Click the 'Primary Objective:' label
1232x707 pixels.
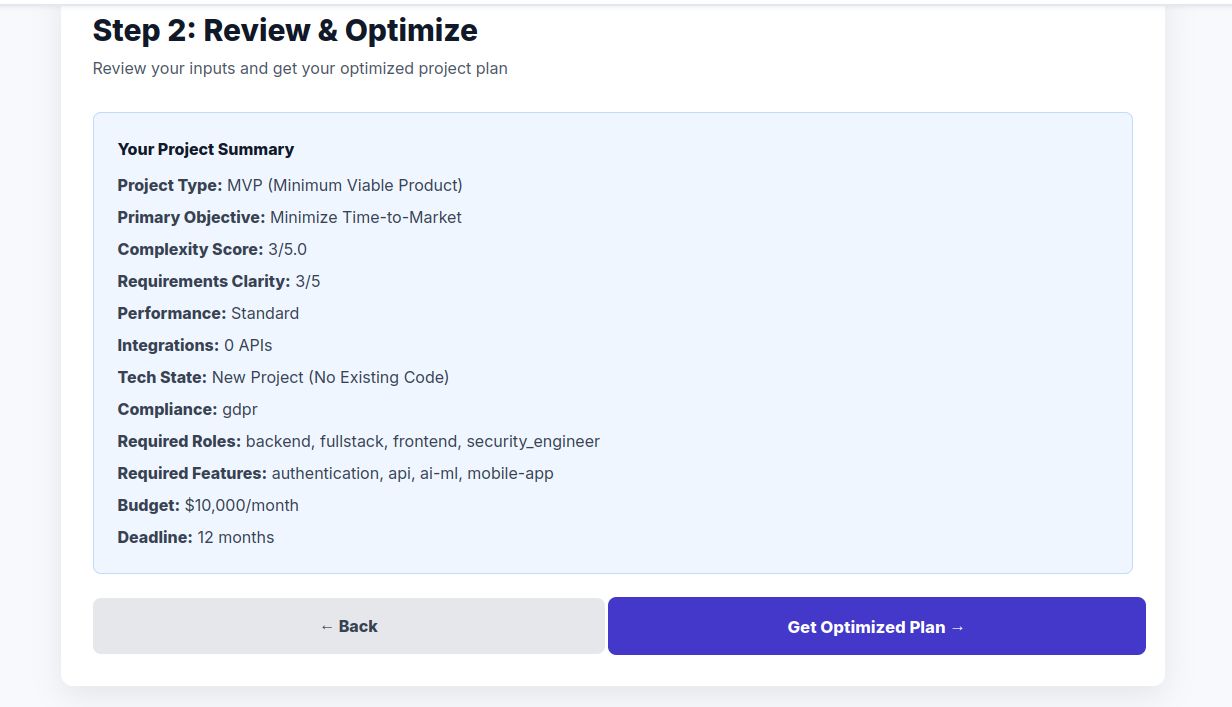[191, 217]
